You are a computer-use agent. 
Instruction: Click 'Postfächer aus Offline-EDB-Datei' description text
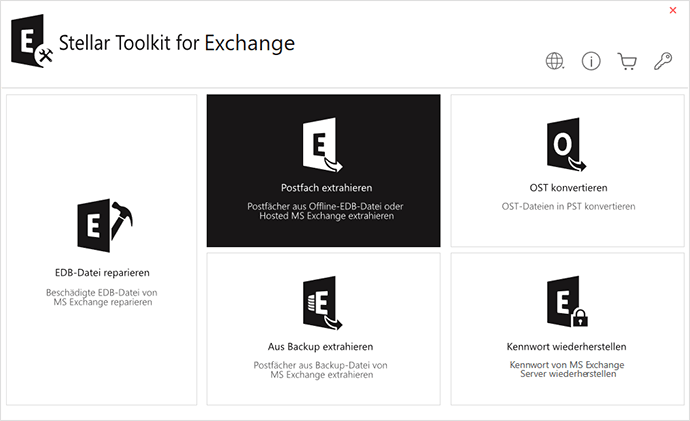(325, 211)
